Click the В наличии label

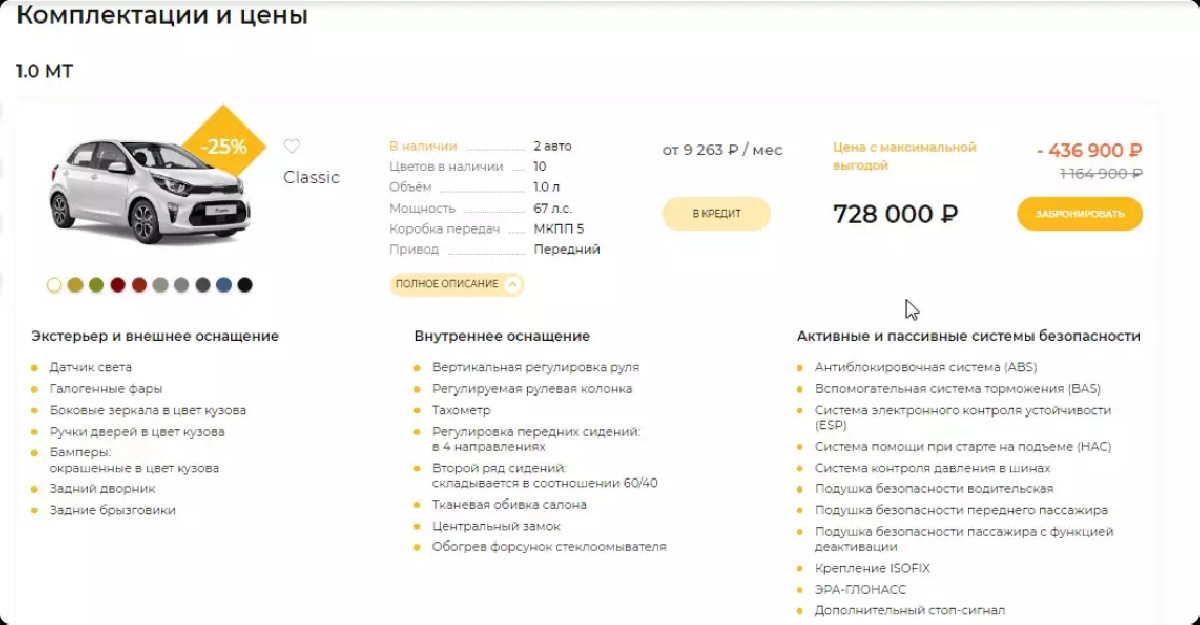click(423, 146)
